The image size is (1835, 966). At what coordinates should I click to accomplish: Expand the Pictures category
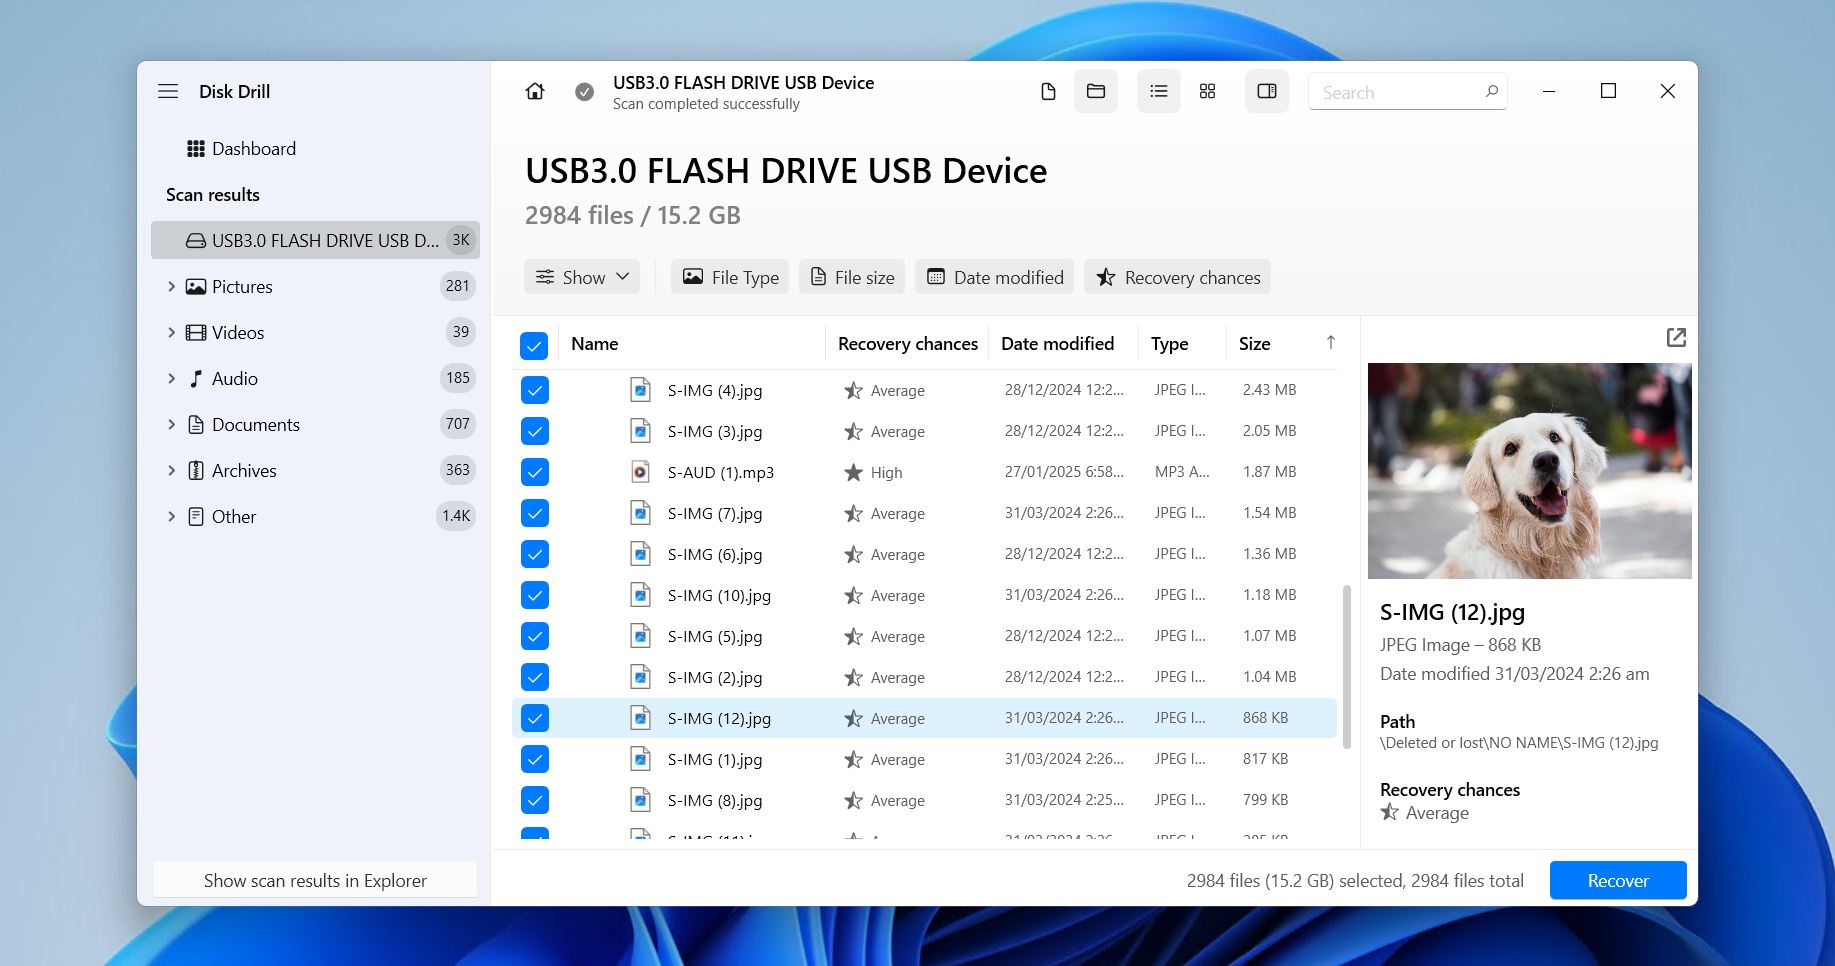(171, 286)
